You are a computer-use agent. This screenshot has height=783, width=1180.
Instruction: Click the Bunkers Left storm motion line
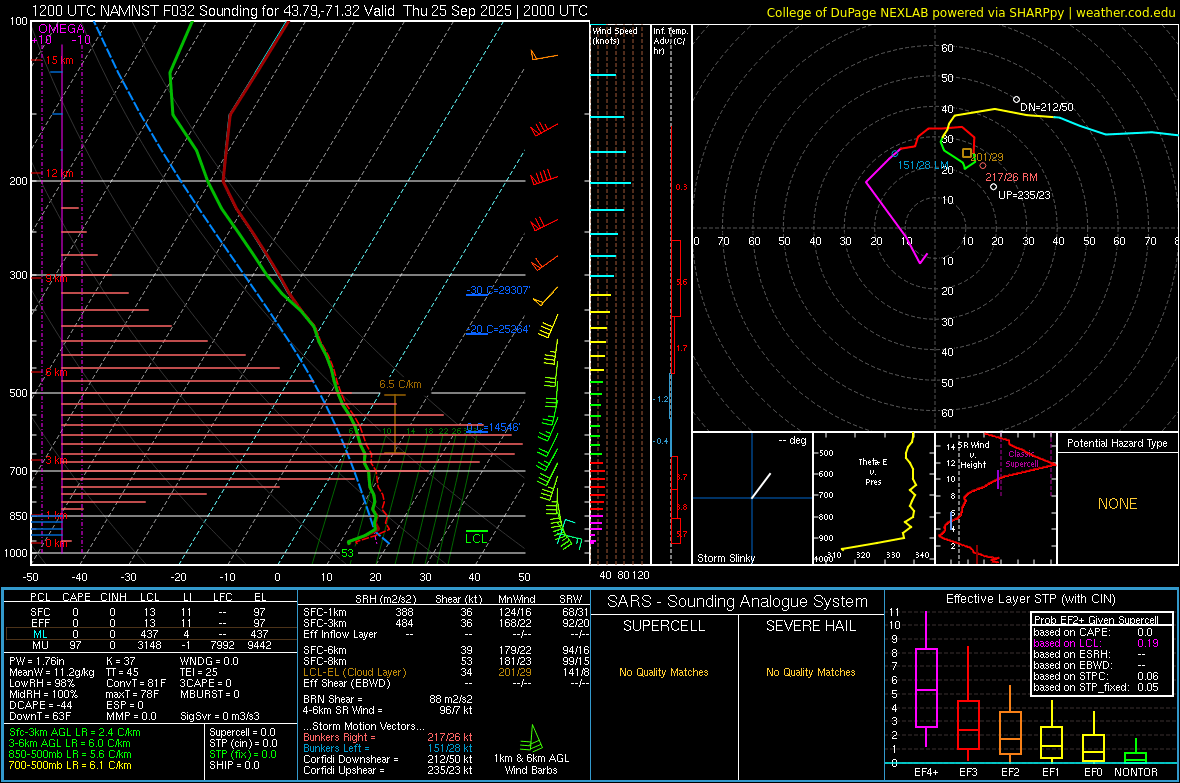(x=388, y=748)
